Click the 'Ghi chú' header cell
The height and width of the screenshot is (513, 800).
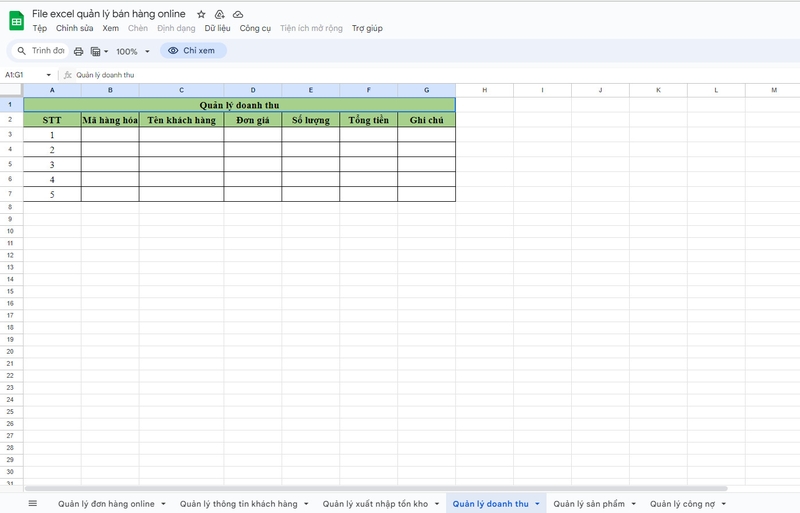[x=427, y=120]
